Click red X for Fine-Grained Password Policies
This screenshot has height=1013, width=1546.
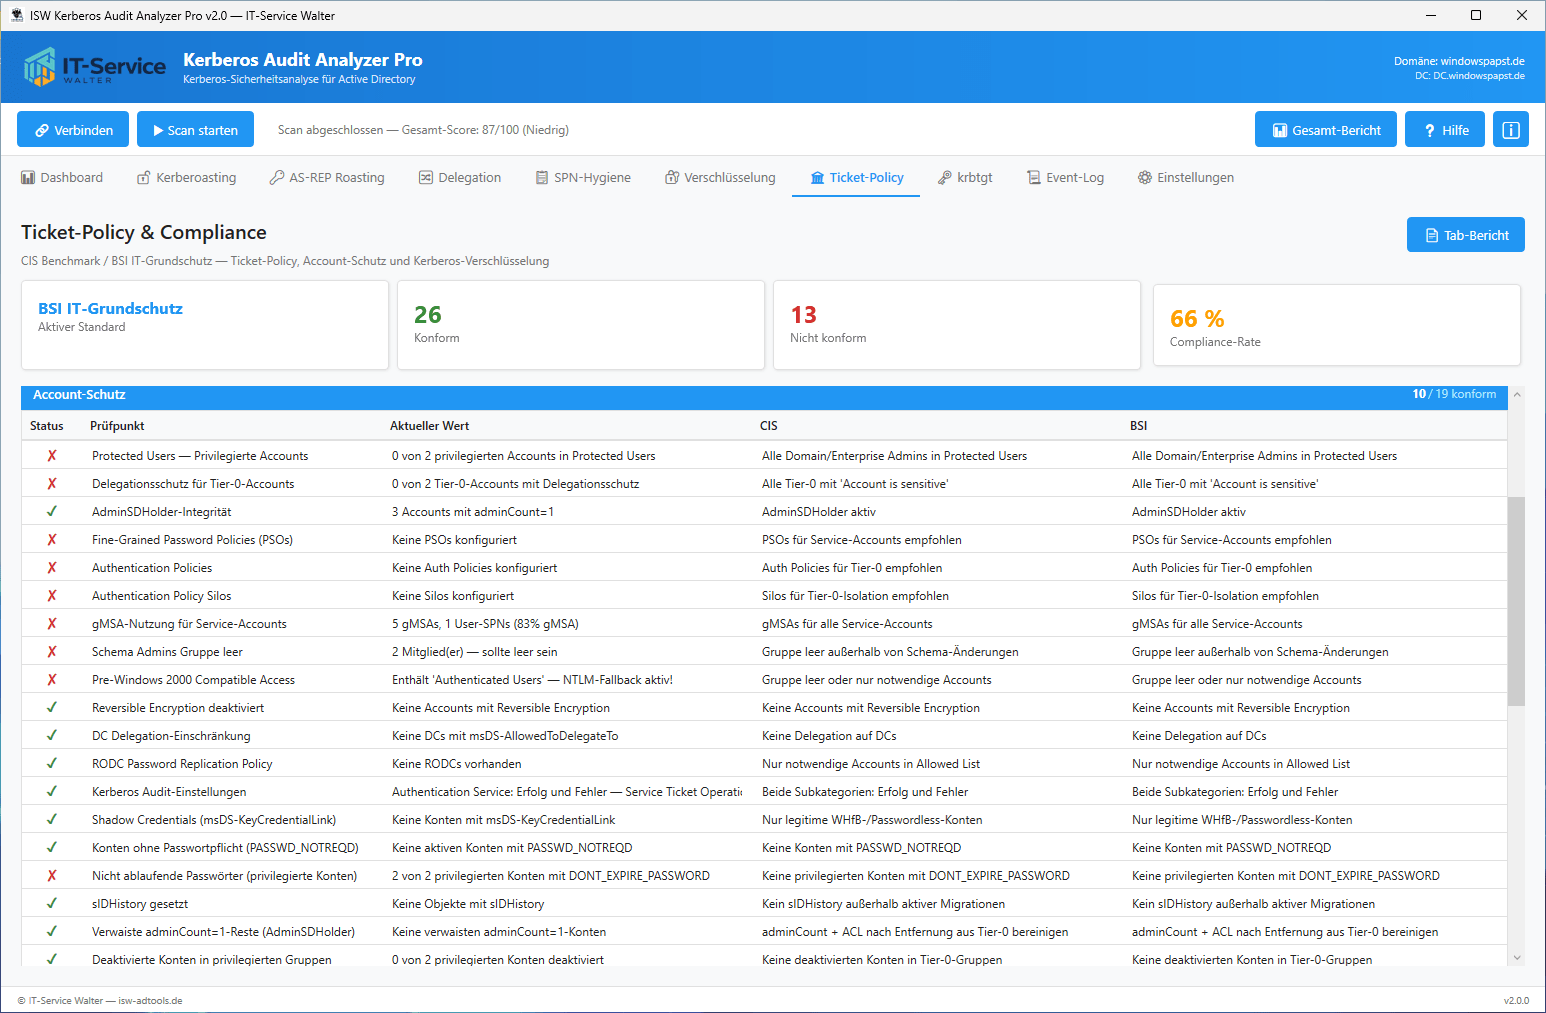pyautogui.click(x=52, y=540)
